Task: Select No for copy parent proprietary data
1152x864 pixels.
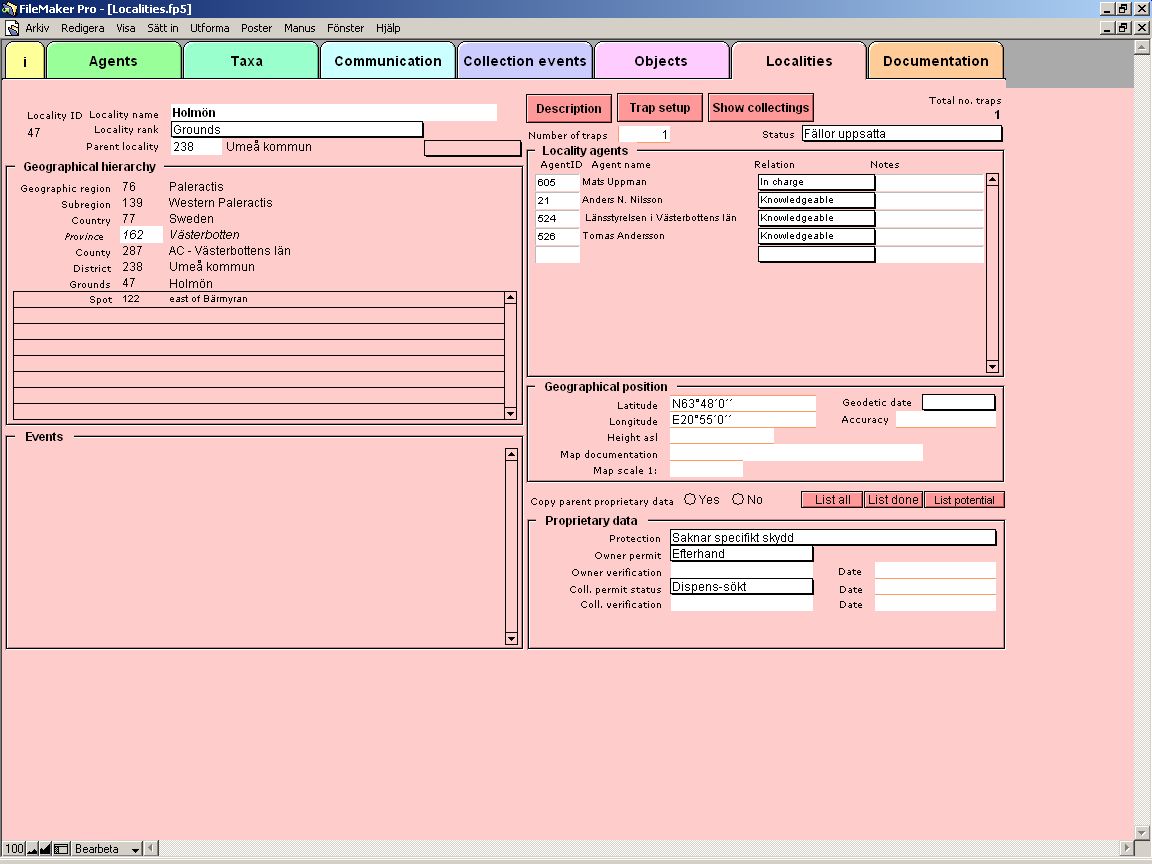Action: point(738,499)
